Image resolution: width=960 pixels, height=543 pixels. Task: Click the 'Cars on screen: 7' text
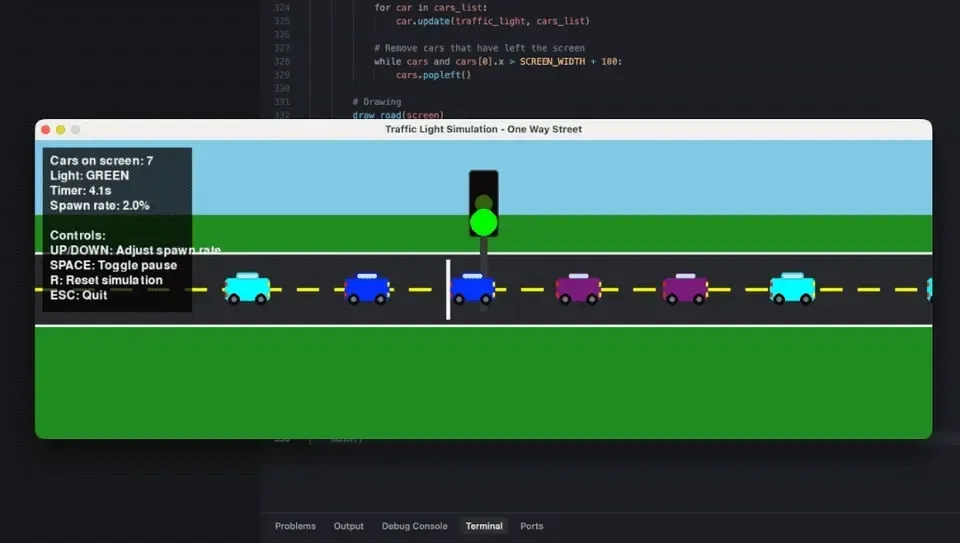[102, 160]
